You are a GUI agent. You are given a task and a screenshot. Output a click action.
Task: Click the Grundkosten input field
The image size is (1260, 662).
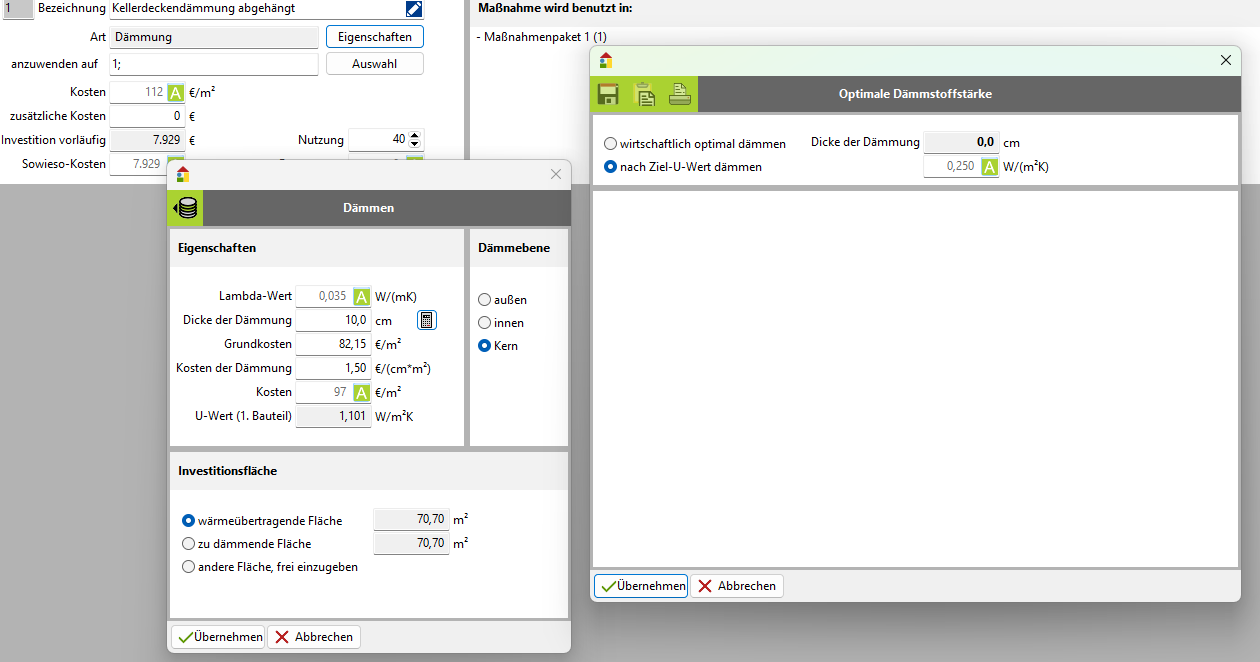(334, 344)
